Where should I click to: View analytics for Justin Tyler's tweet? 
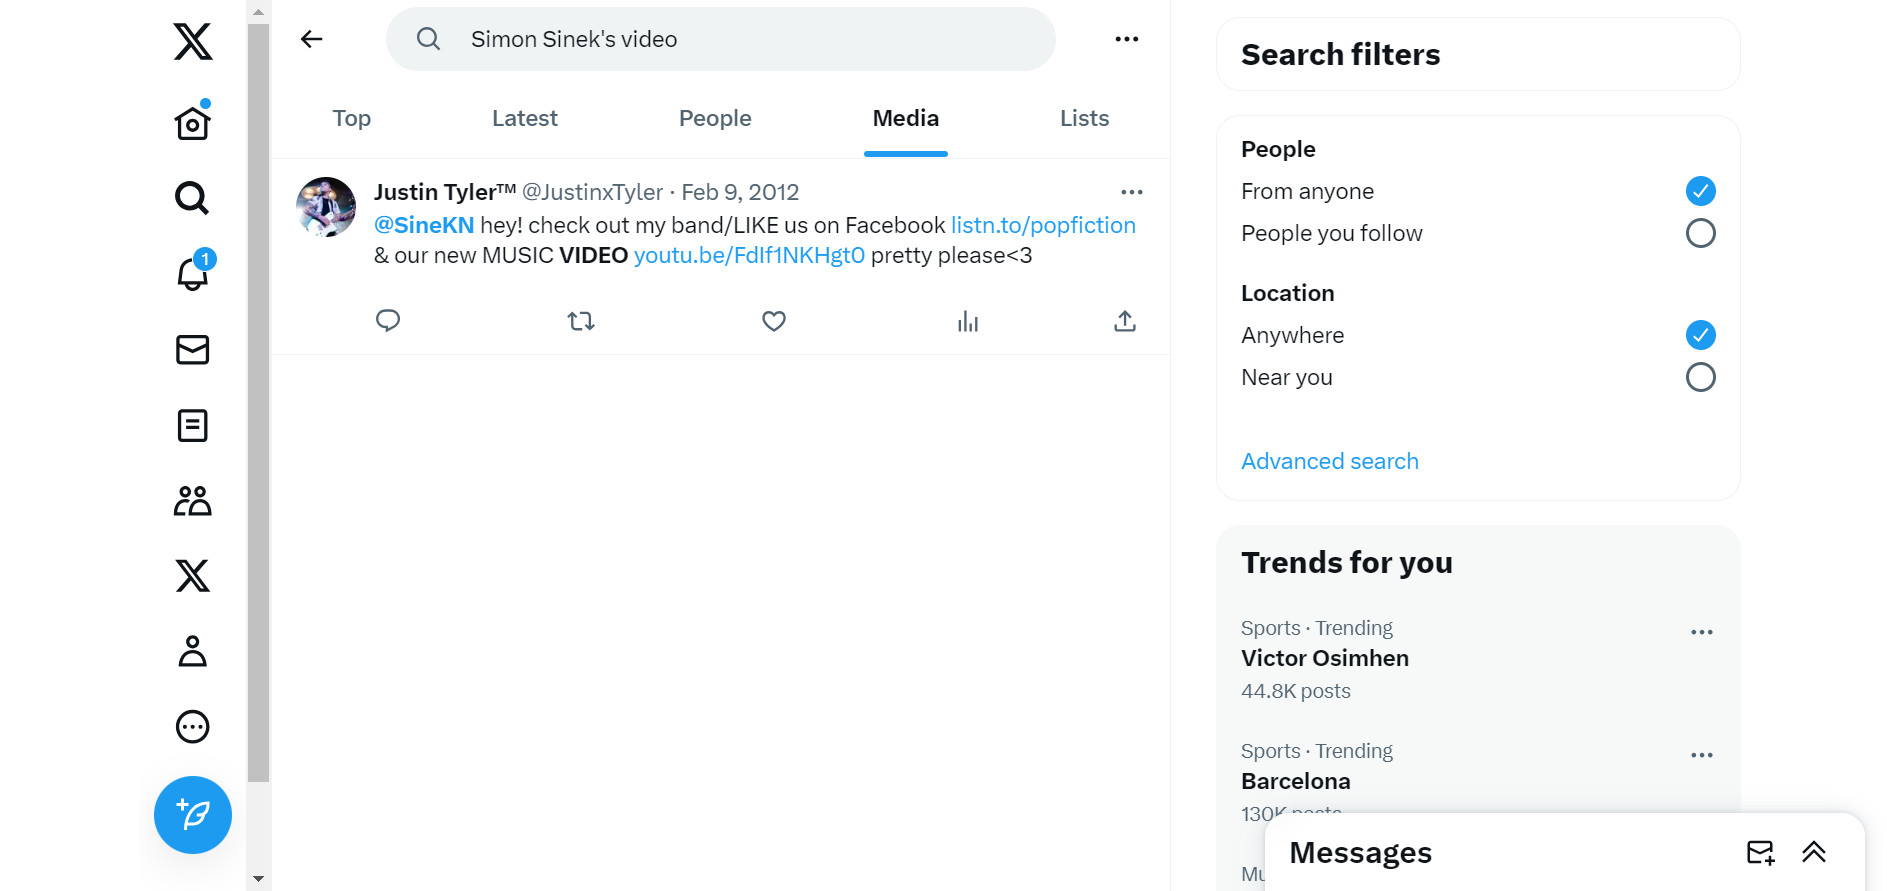click(x=967, y=320)
